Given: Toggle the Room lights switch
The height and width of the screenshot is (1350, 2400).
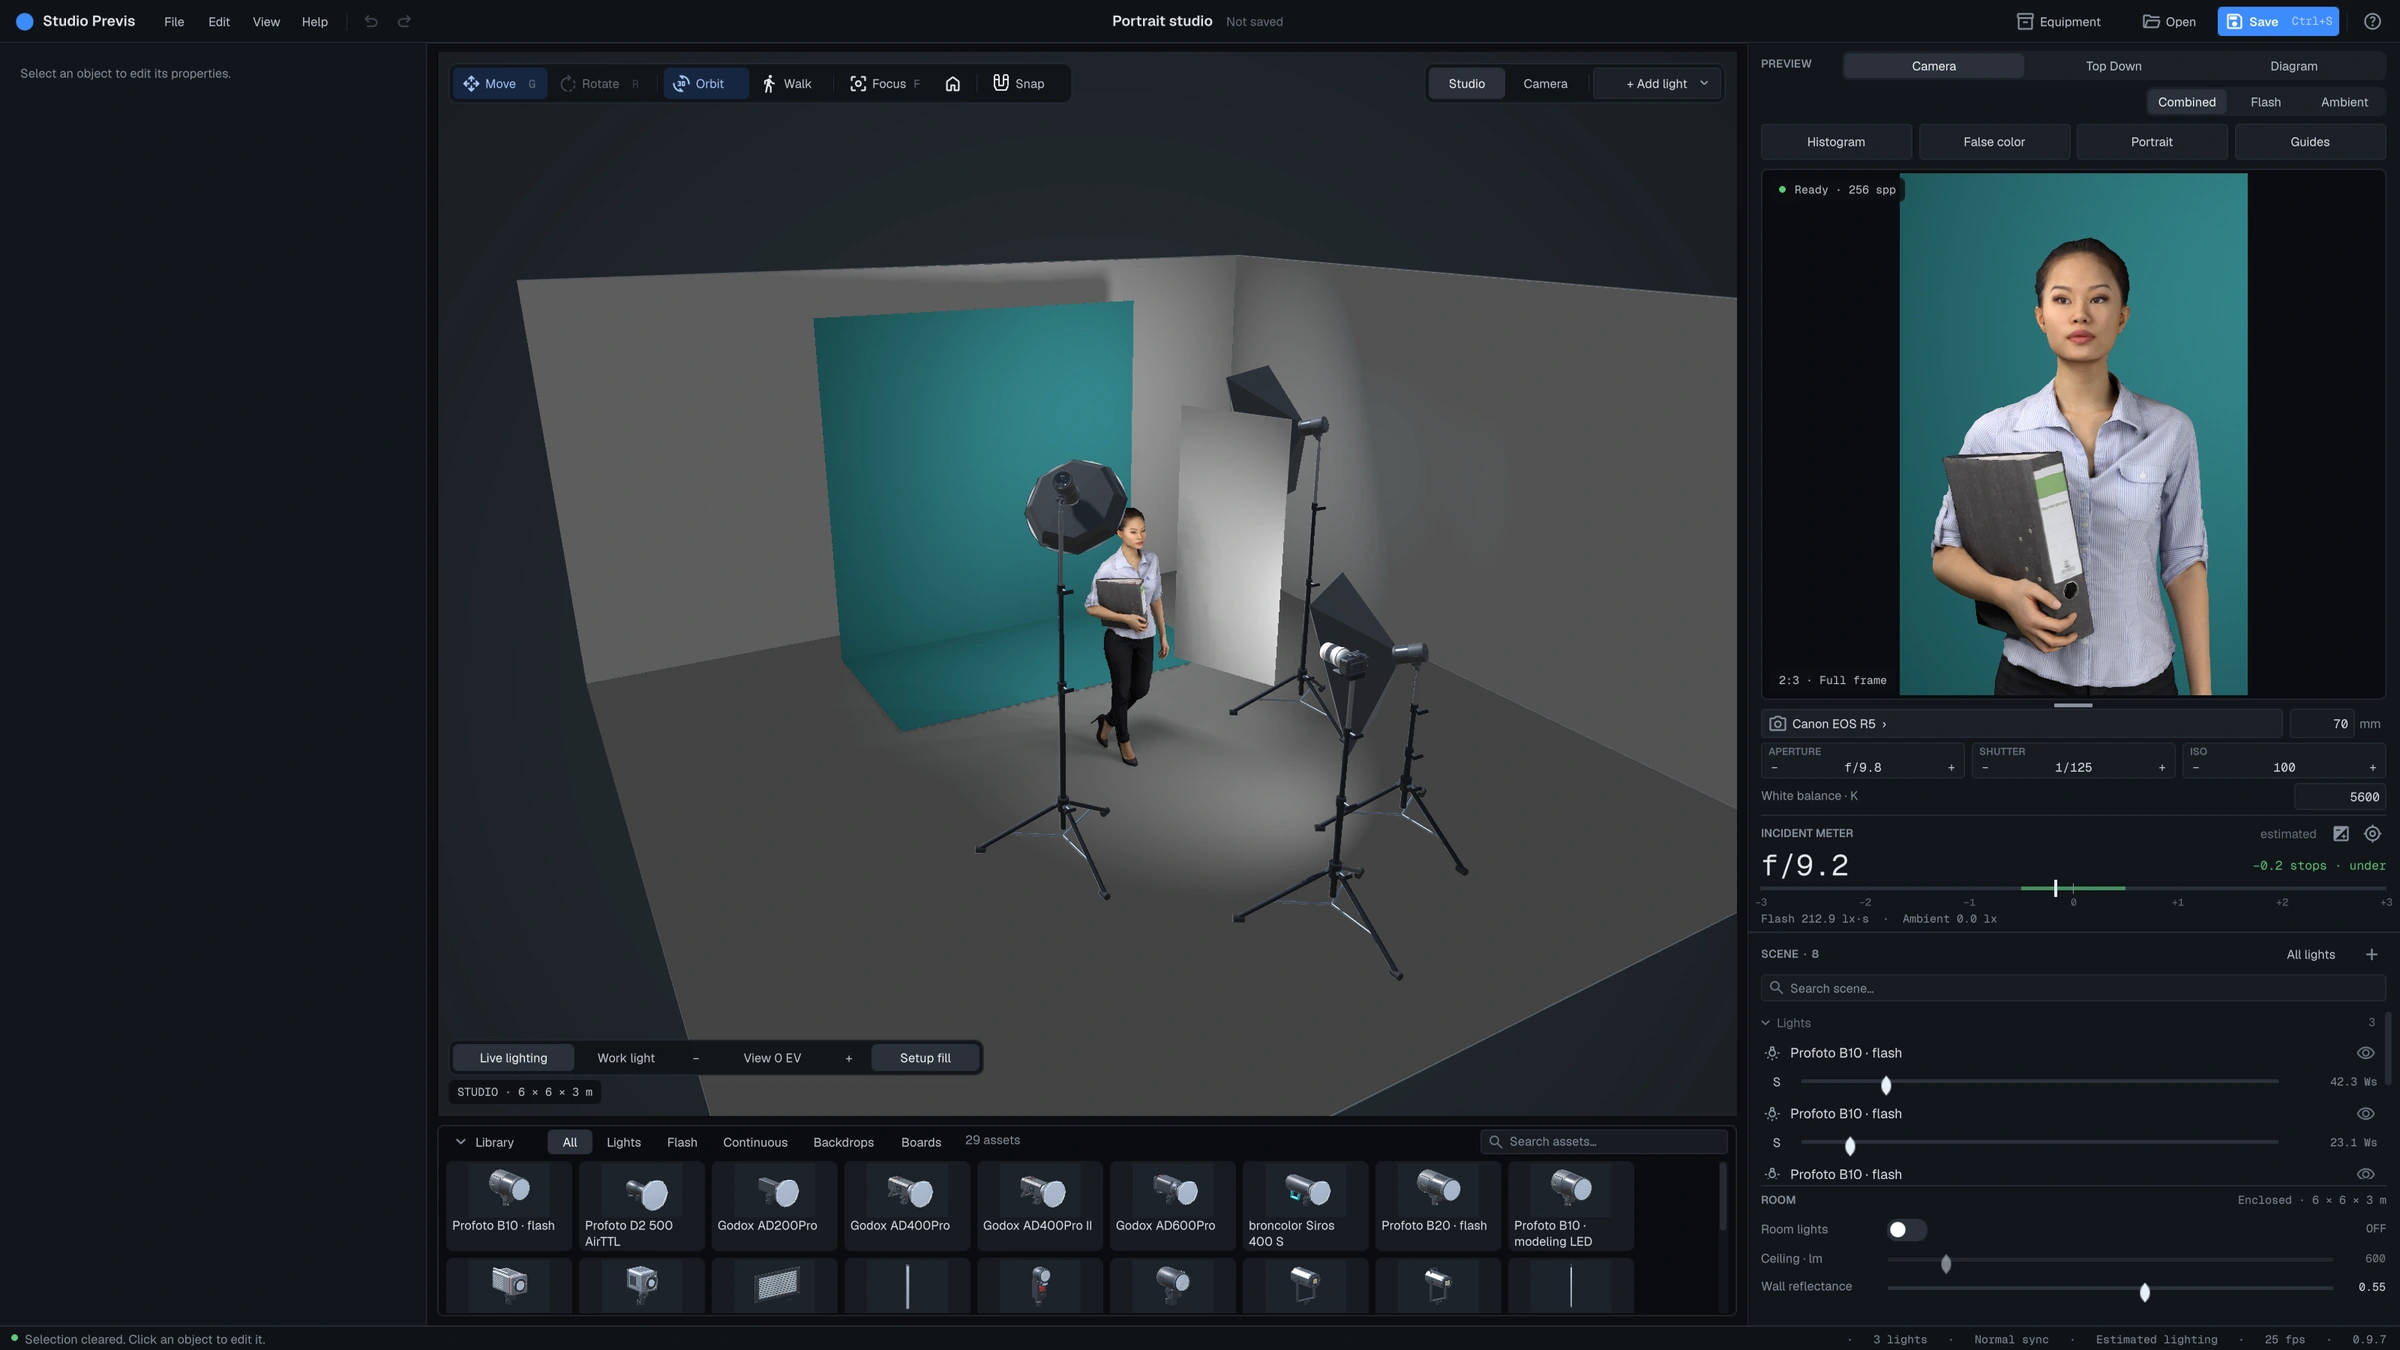Looking at the screenshot, I should [x=1906, y=1230].
